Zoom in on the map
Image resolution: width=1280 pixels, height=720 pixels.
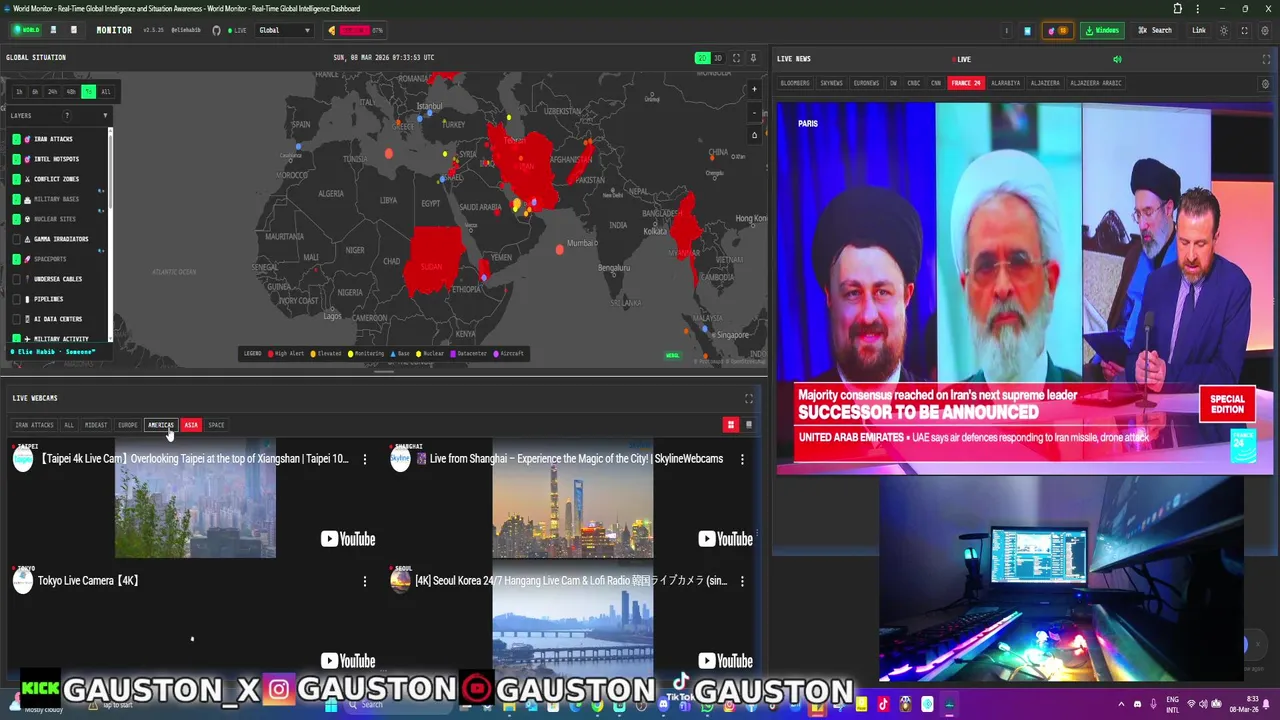click(x=755, y=90)
